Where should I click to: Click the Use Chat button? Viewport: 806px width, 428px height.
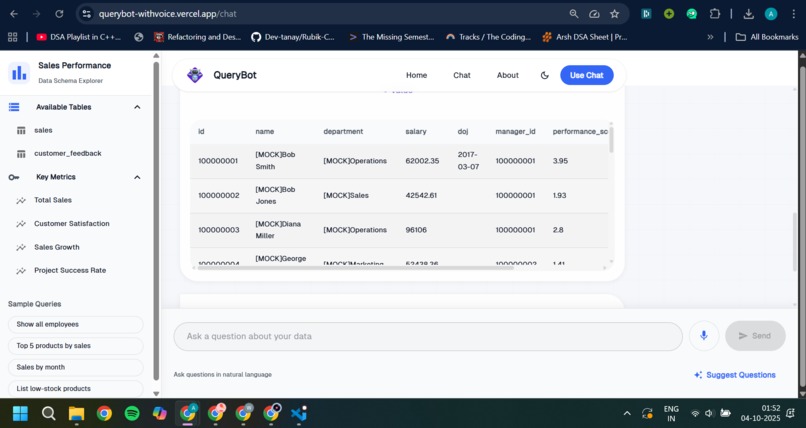pos(587,75)
